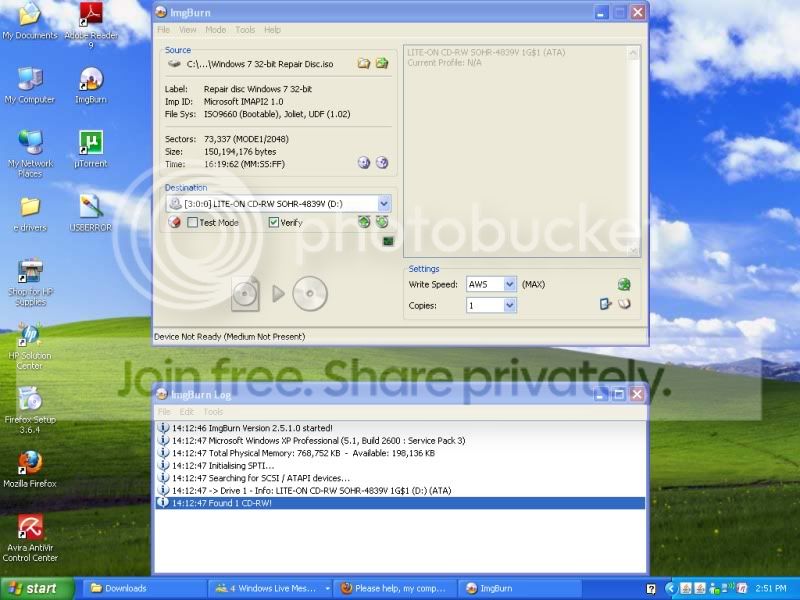The width and height of the screenshot is (800, 600).
Task: Click the taskbar clock showing 2:51 PM
Action: (771, 588)
